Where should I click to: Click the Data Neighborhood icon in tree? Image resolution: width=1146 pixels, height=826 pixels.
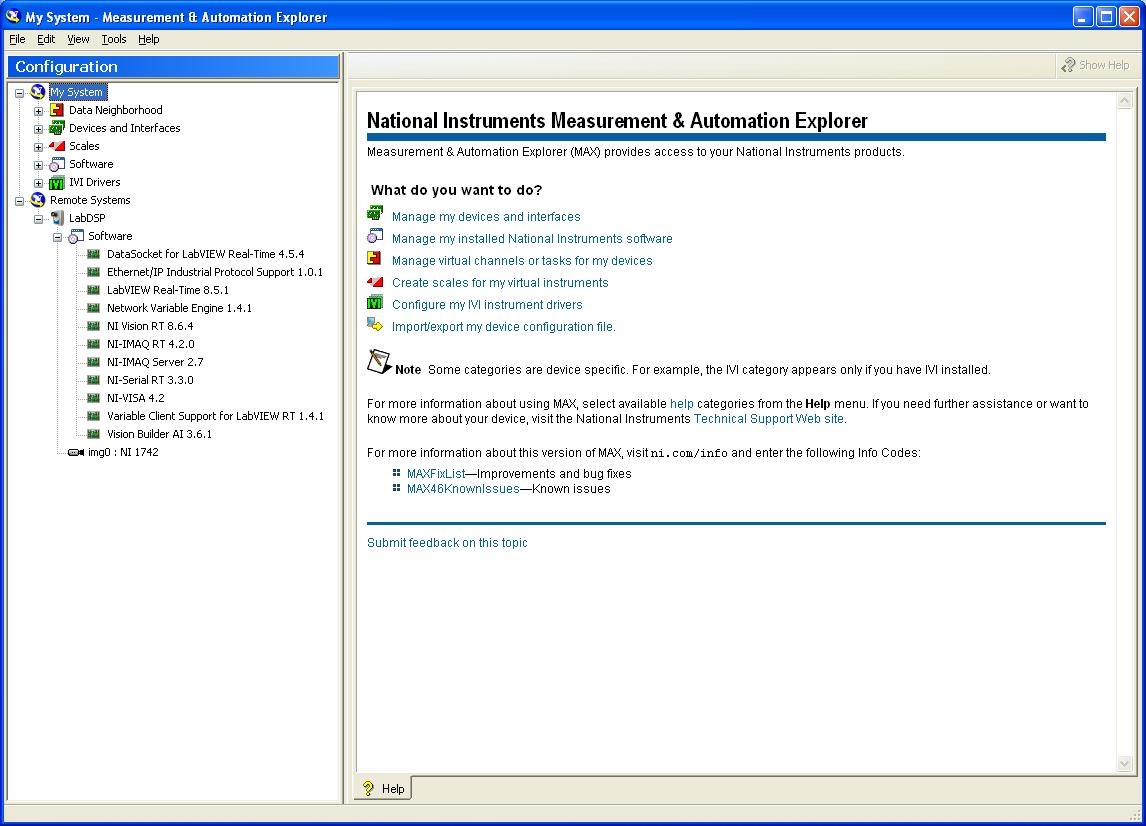(57, 110)
